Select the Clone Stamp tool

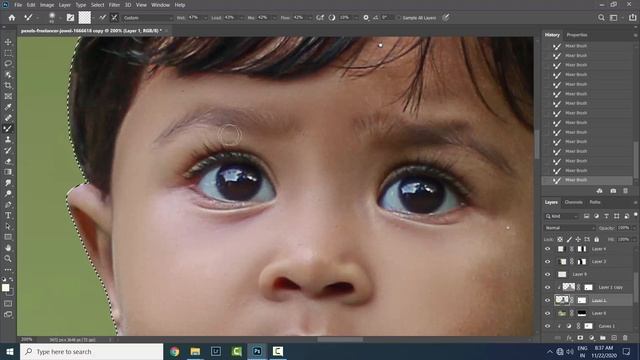[8, 140]
